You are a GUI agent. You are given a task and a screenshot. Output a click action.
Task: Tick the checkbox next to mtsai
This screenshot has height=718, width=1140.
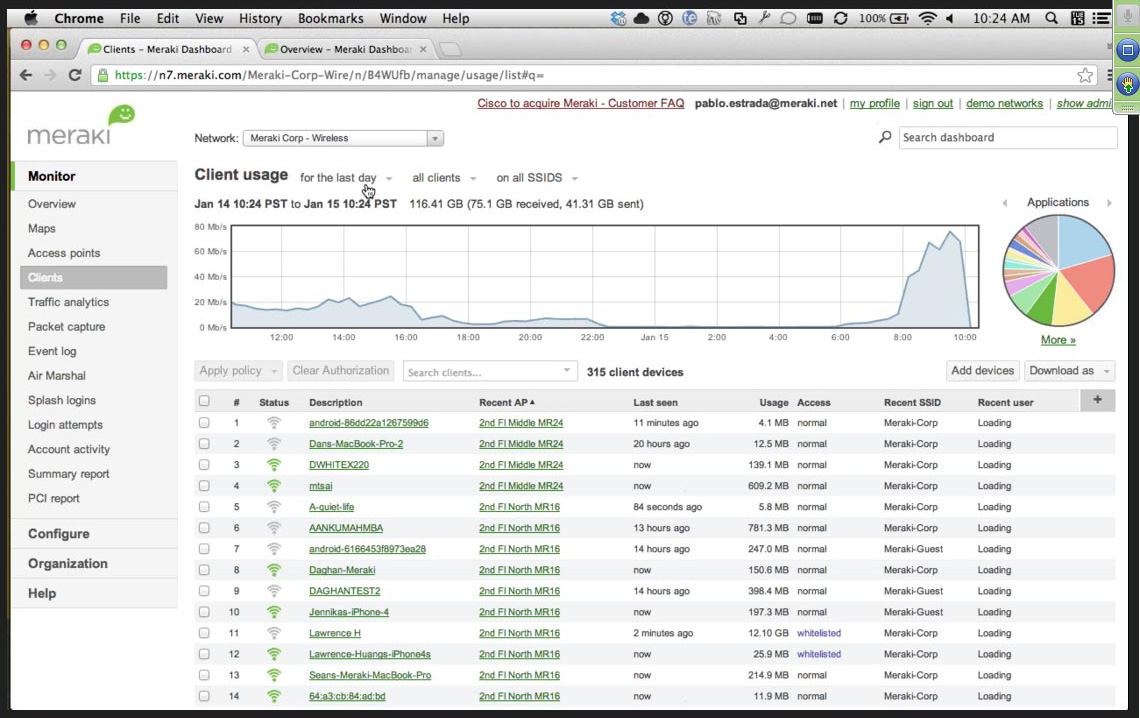click(x=204, y=485)
